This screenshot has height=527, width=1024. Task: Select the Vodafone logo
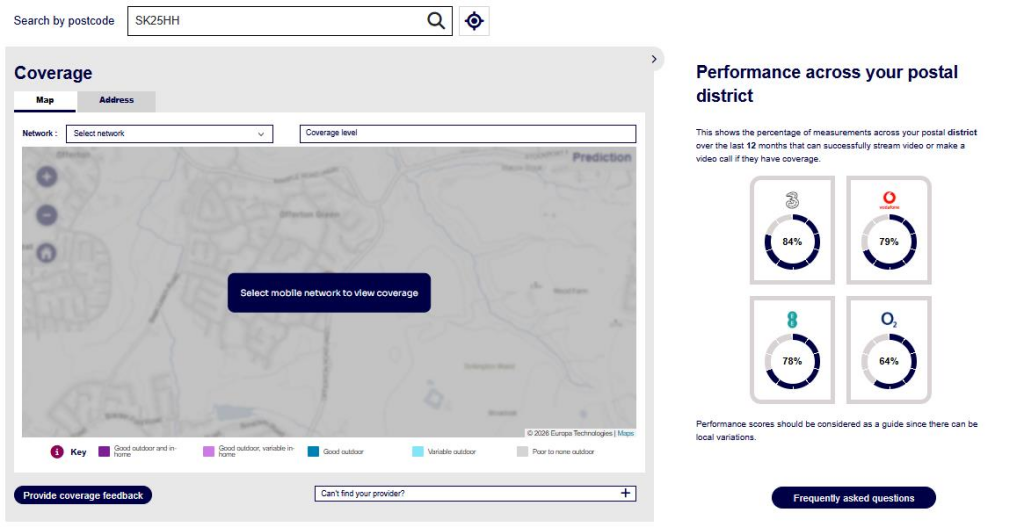[889, 200]
